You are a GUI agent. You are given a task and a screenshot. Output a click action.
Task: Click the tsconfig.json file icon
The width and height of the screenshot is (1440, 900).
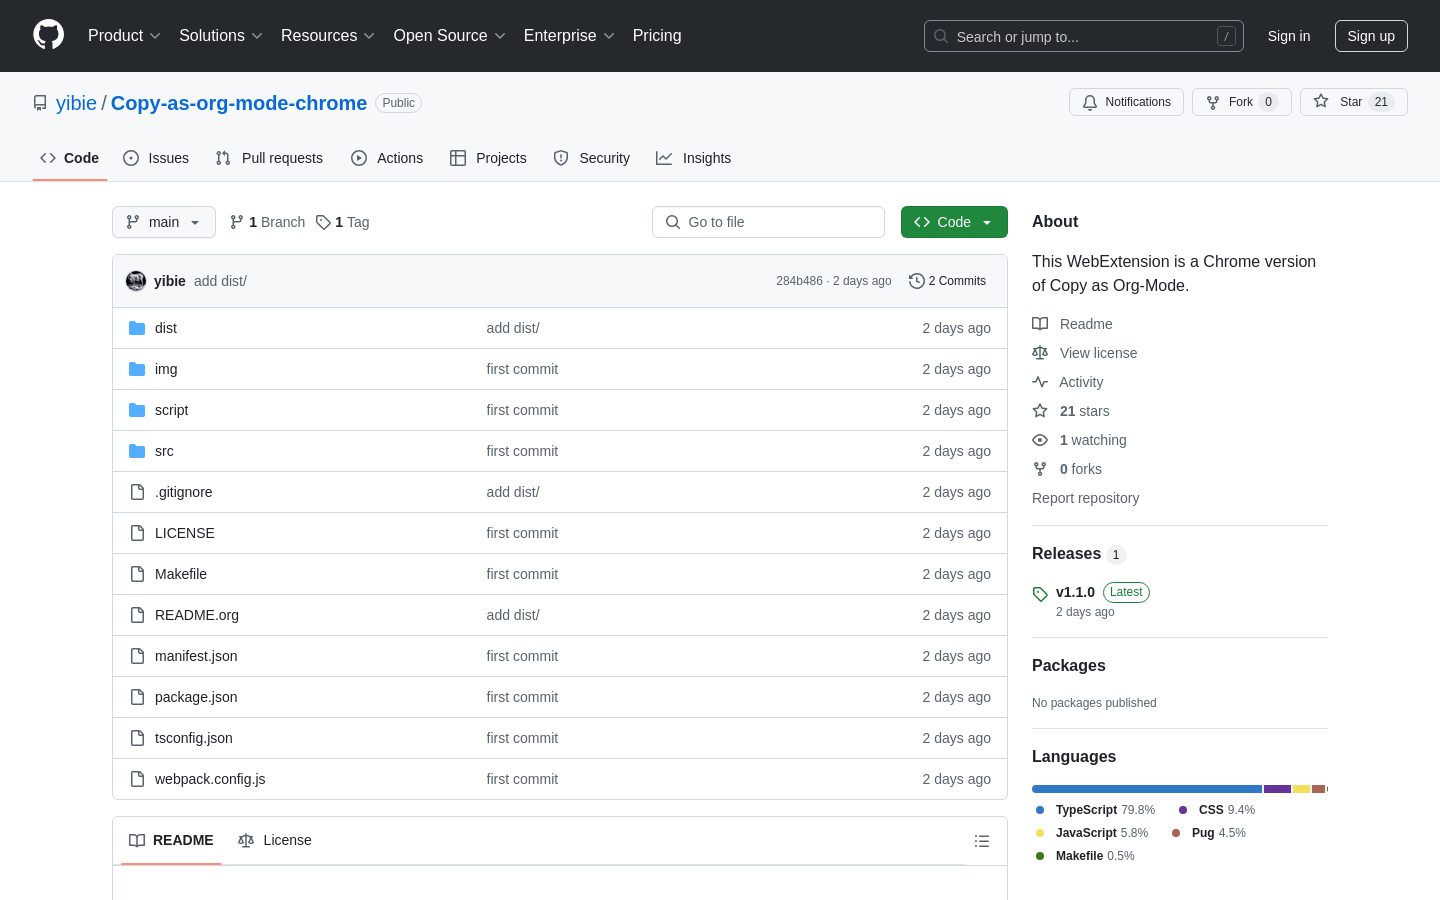click(x=137, y=738)
